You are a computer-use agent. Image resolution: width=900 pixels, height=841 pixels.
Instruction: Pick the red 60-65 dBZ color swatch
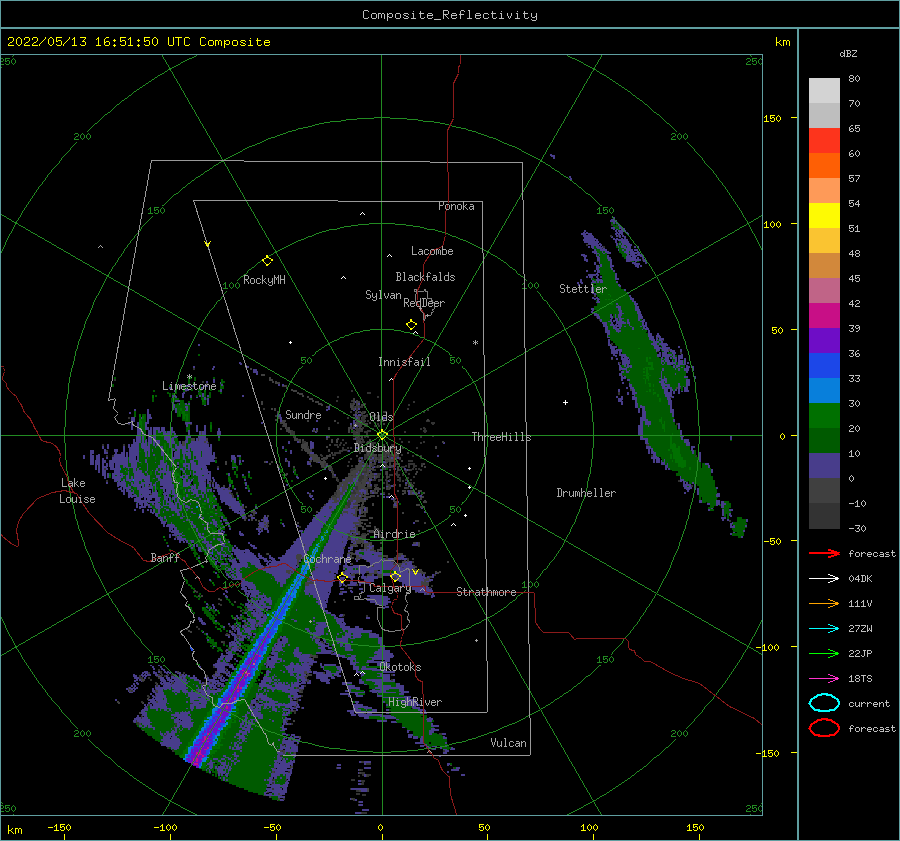[x=824, y=141]
